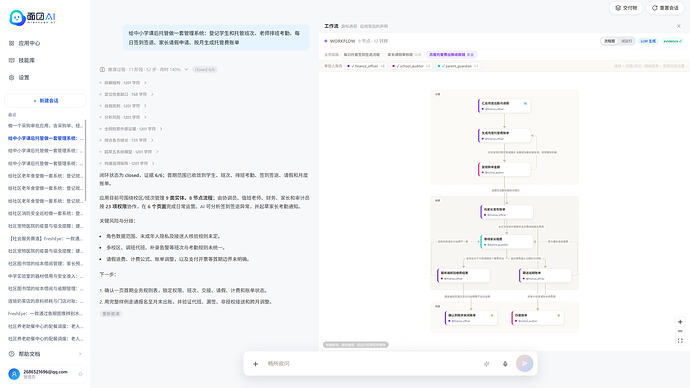Click the sidebar conversation list scrollbar
The height and width of the screenshot is (388, 690).
(85, 161)
